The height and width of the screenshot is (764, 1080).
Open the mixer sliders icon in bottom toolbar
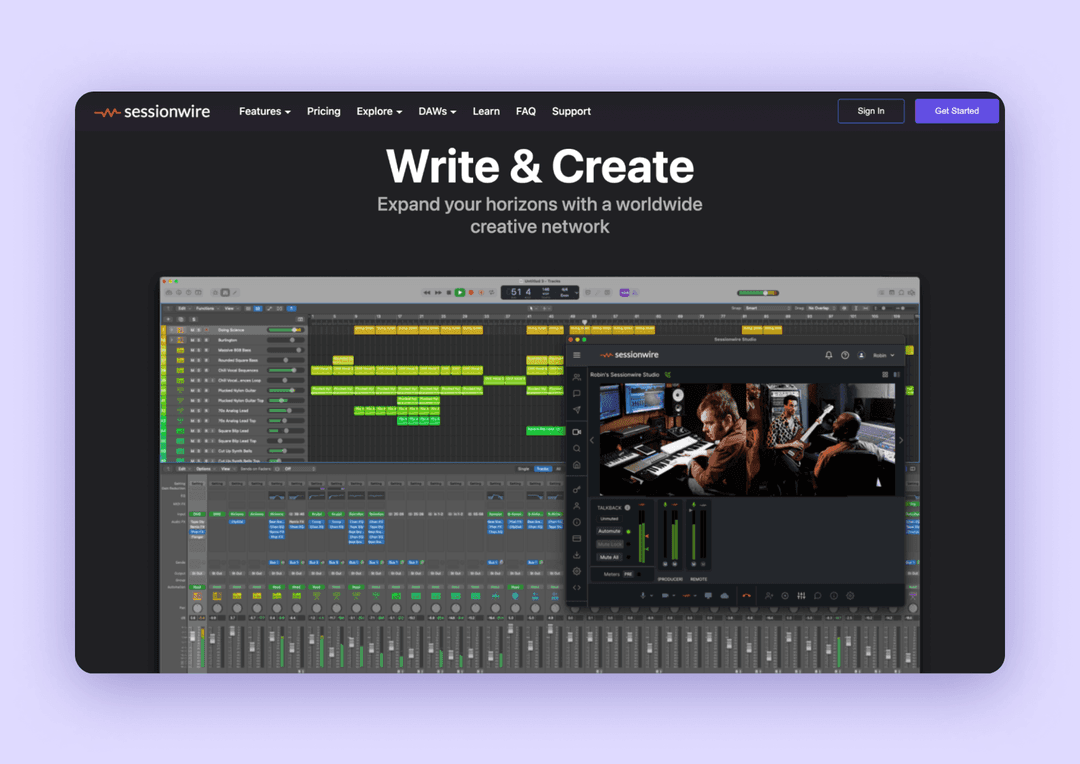click(801, 595)
